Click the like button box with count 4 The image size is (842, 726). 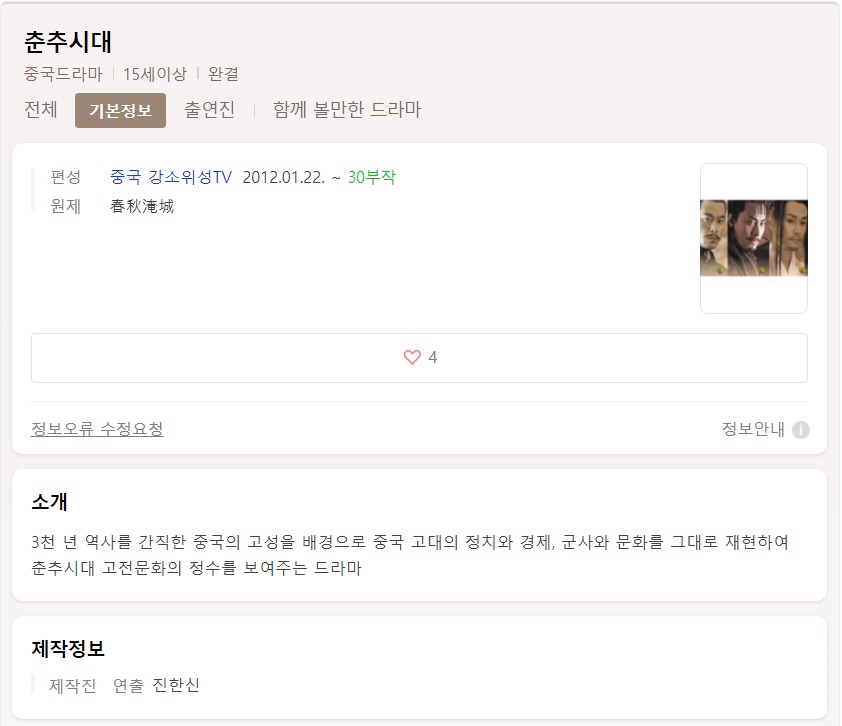[419, 358]
